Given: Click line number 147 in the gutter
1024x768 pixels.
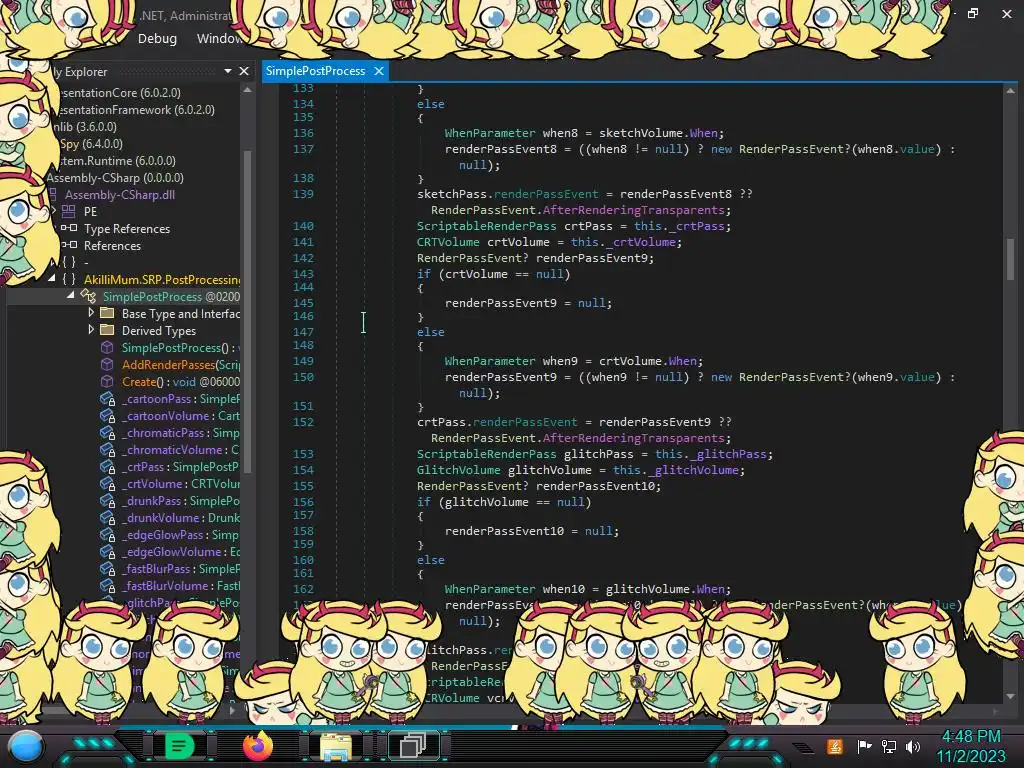Looking at the screenshot, I should click(303, 332).
